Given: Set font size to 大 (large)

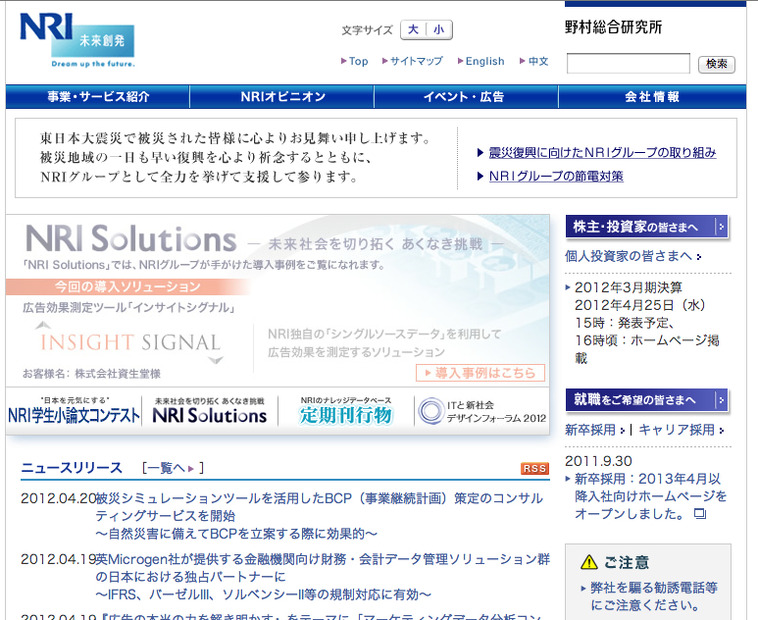Looking at the screenshot, I should 413,30.
